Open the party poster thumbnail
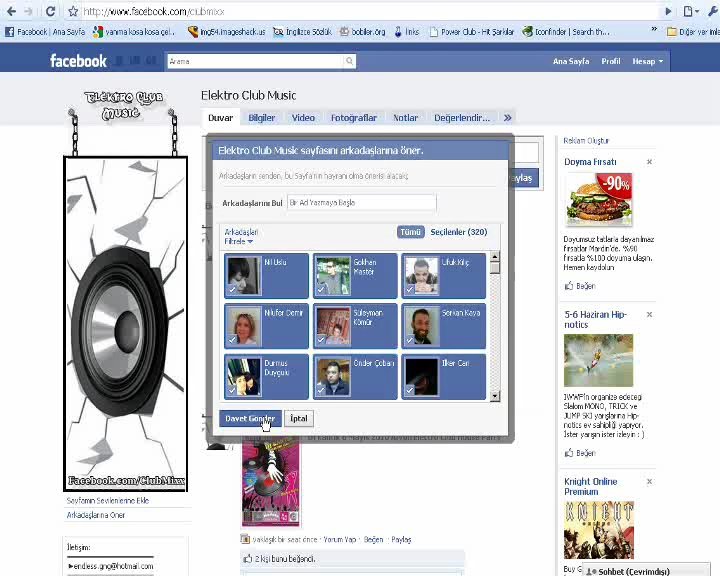Viewport: 720px width, 576px height. 271,481
